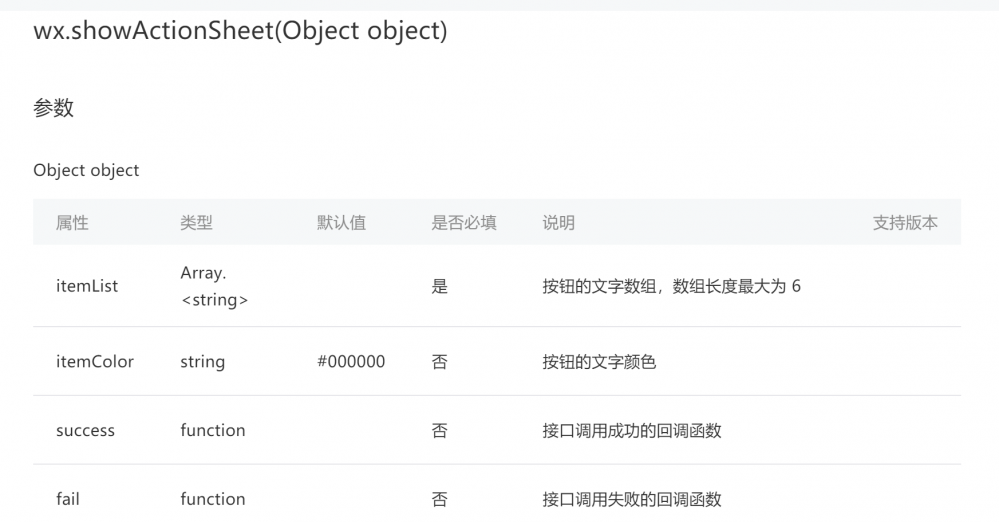Click the description 按钮的文字数组，数组长度最大为 6
Image resolution: width=999 pixels, height=522 pixels.
click(x=671, y=287)
